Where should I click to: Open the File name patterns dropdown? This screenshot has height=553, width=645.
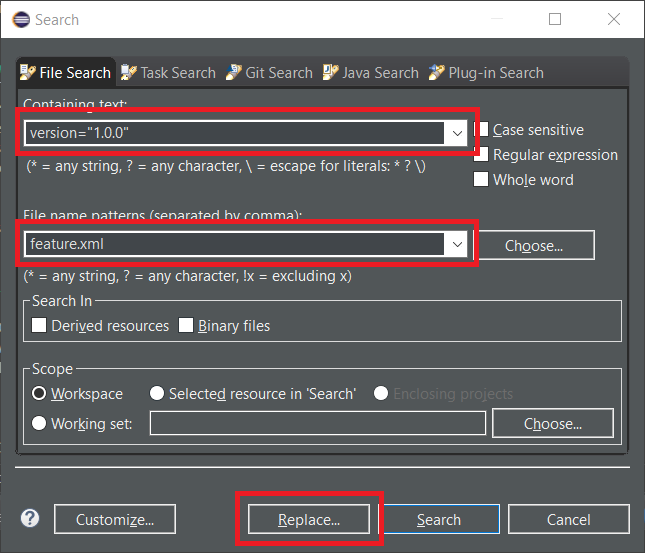point(457,244)
